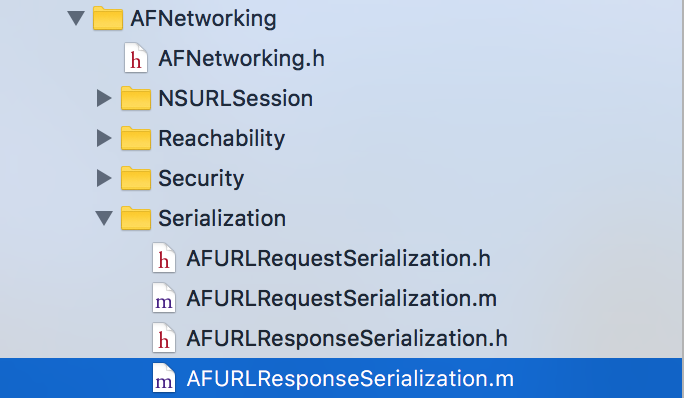Viewport: 684px width, 398px height.
Task: Expand the NSURLSession folder triangle
Action: coord(104,98)
